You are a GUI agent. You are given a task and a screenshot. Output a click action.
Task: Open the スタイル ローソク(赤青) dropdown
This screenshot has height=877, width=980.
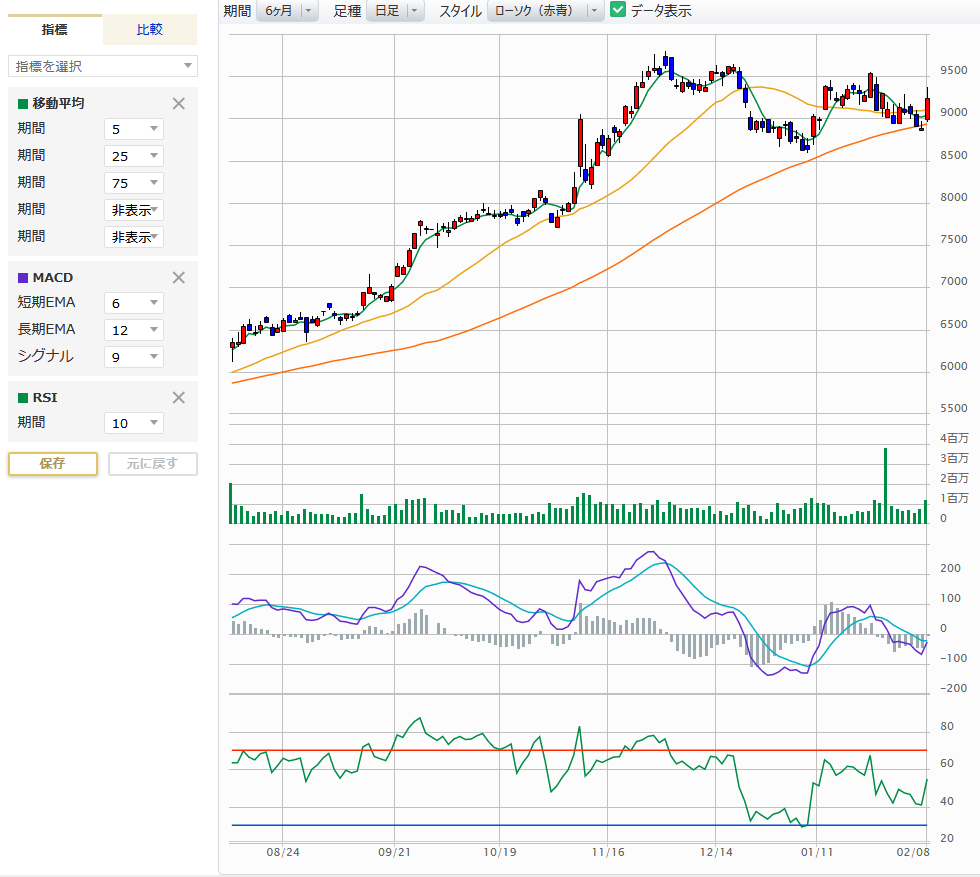tap(546, 11)
